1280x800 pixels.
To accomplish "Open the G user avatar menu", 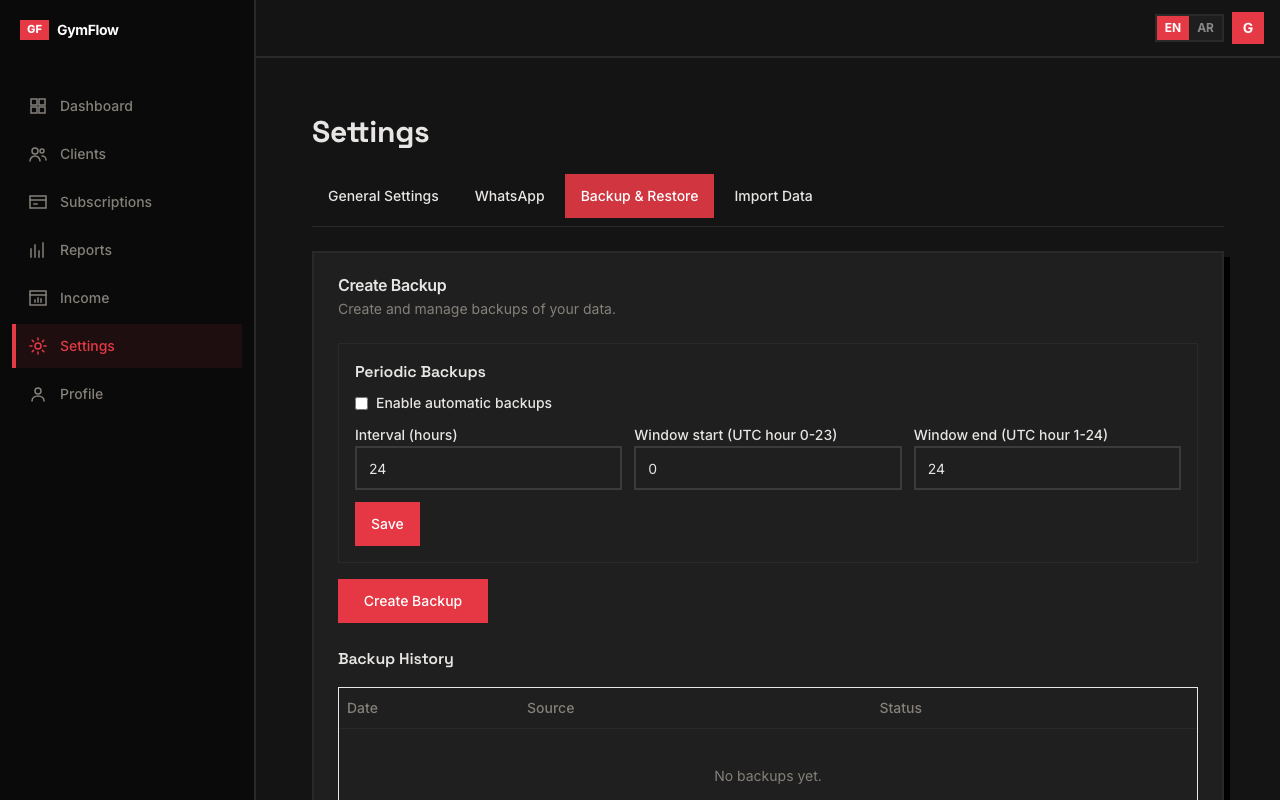I will [1247, 28].
